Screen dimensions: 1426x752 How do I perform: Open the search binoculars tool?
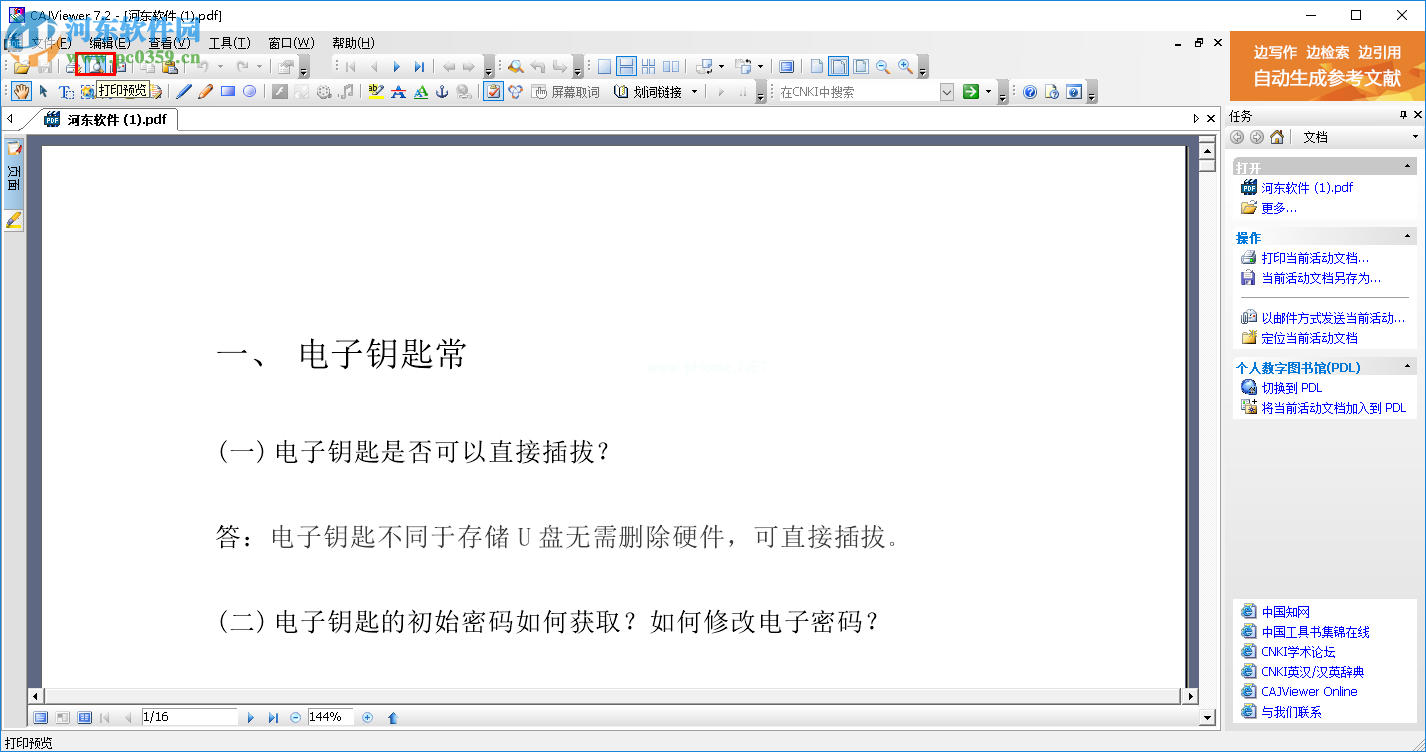pos(516,67)
